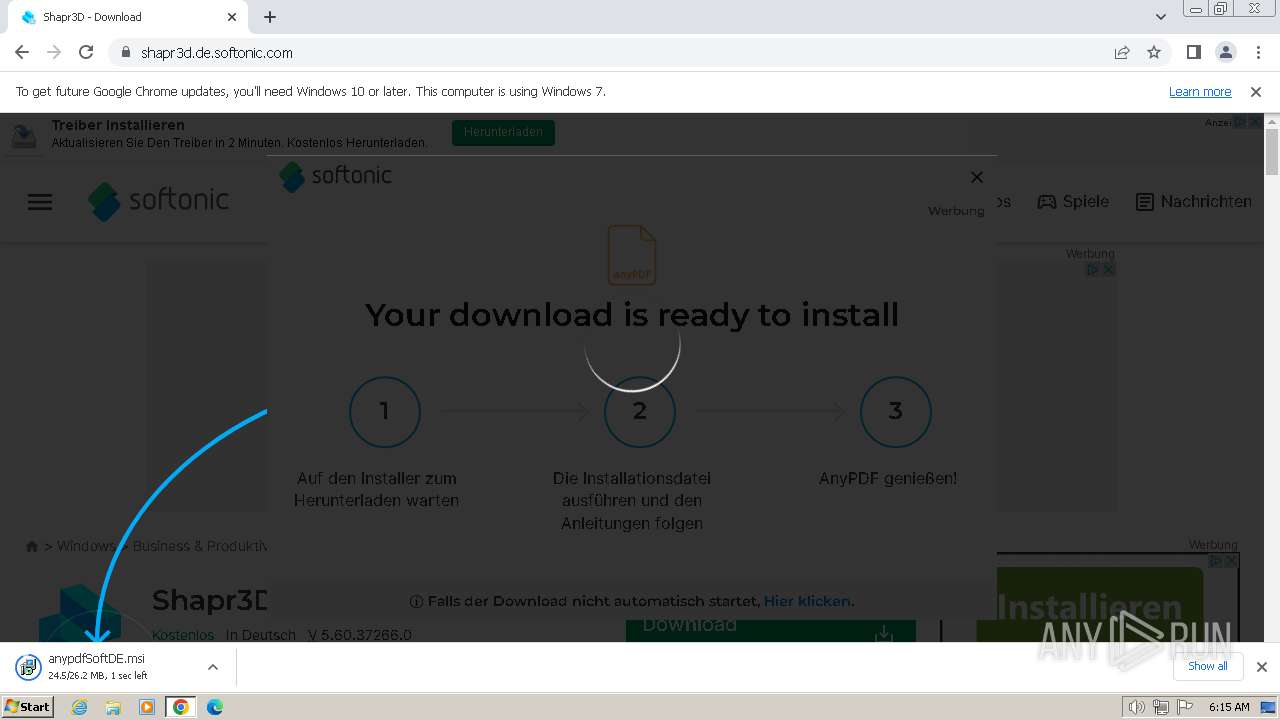Open the Softonic hamburger menu

(40, 202)
